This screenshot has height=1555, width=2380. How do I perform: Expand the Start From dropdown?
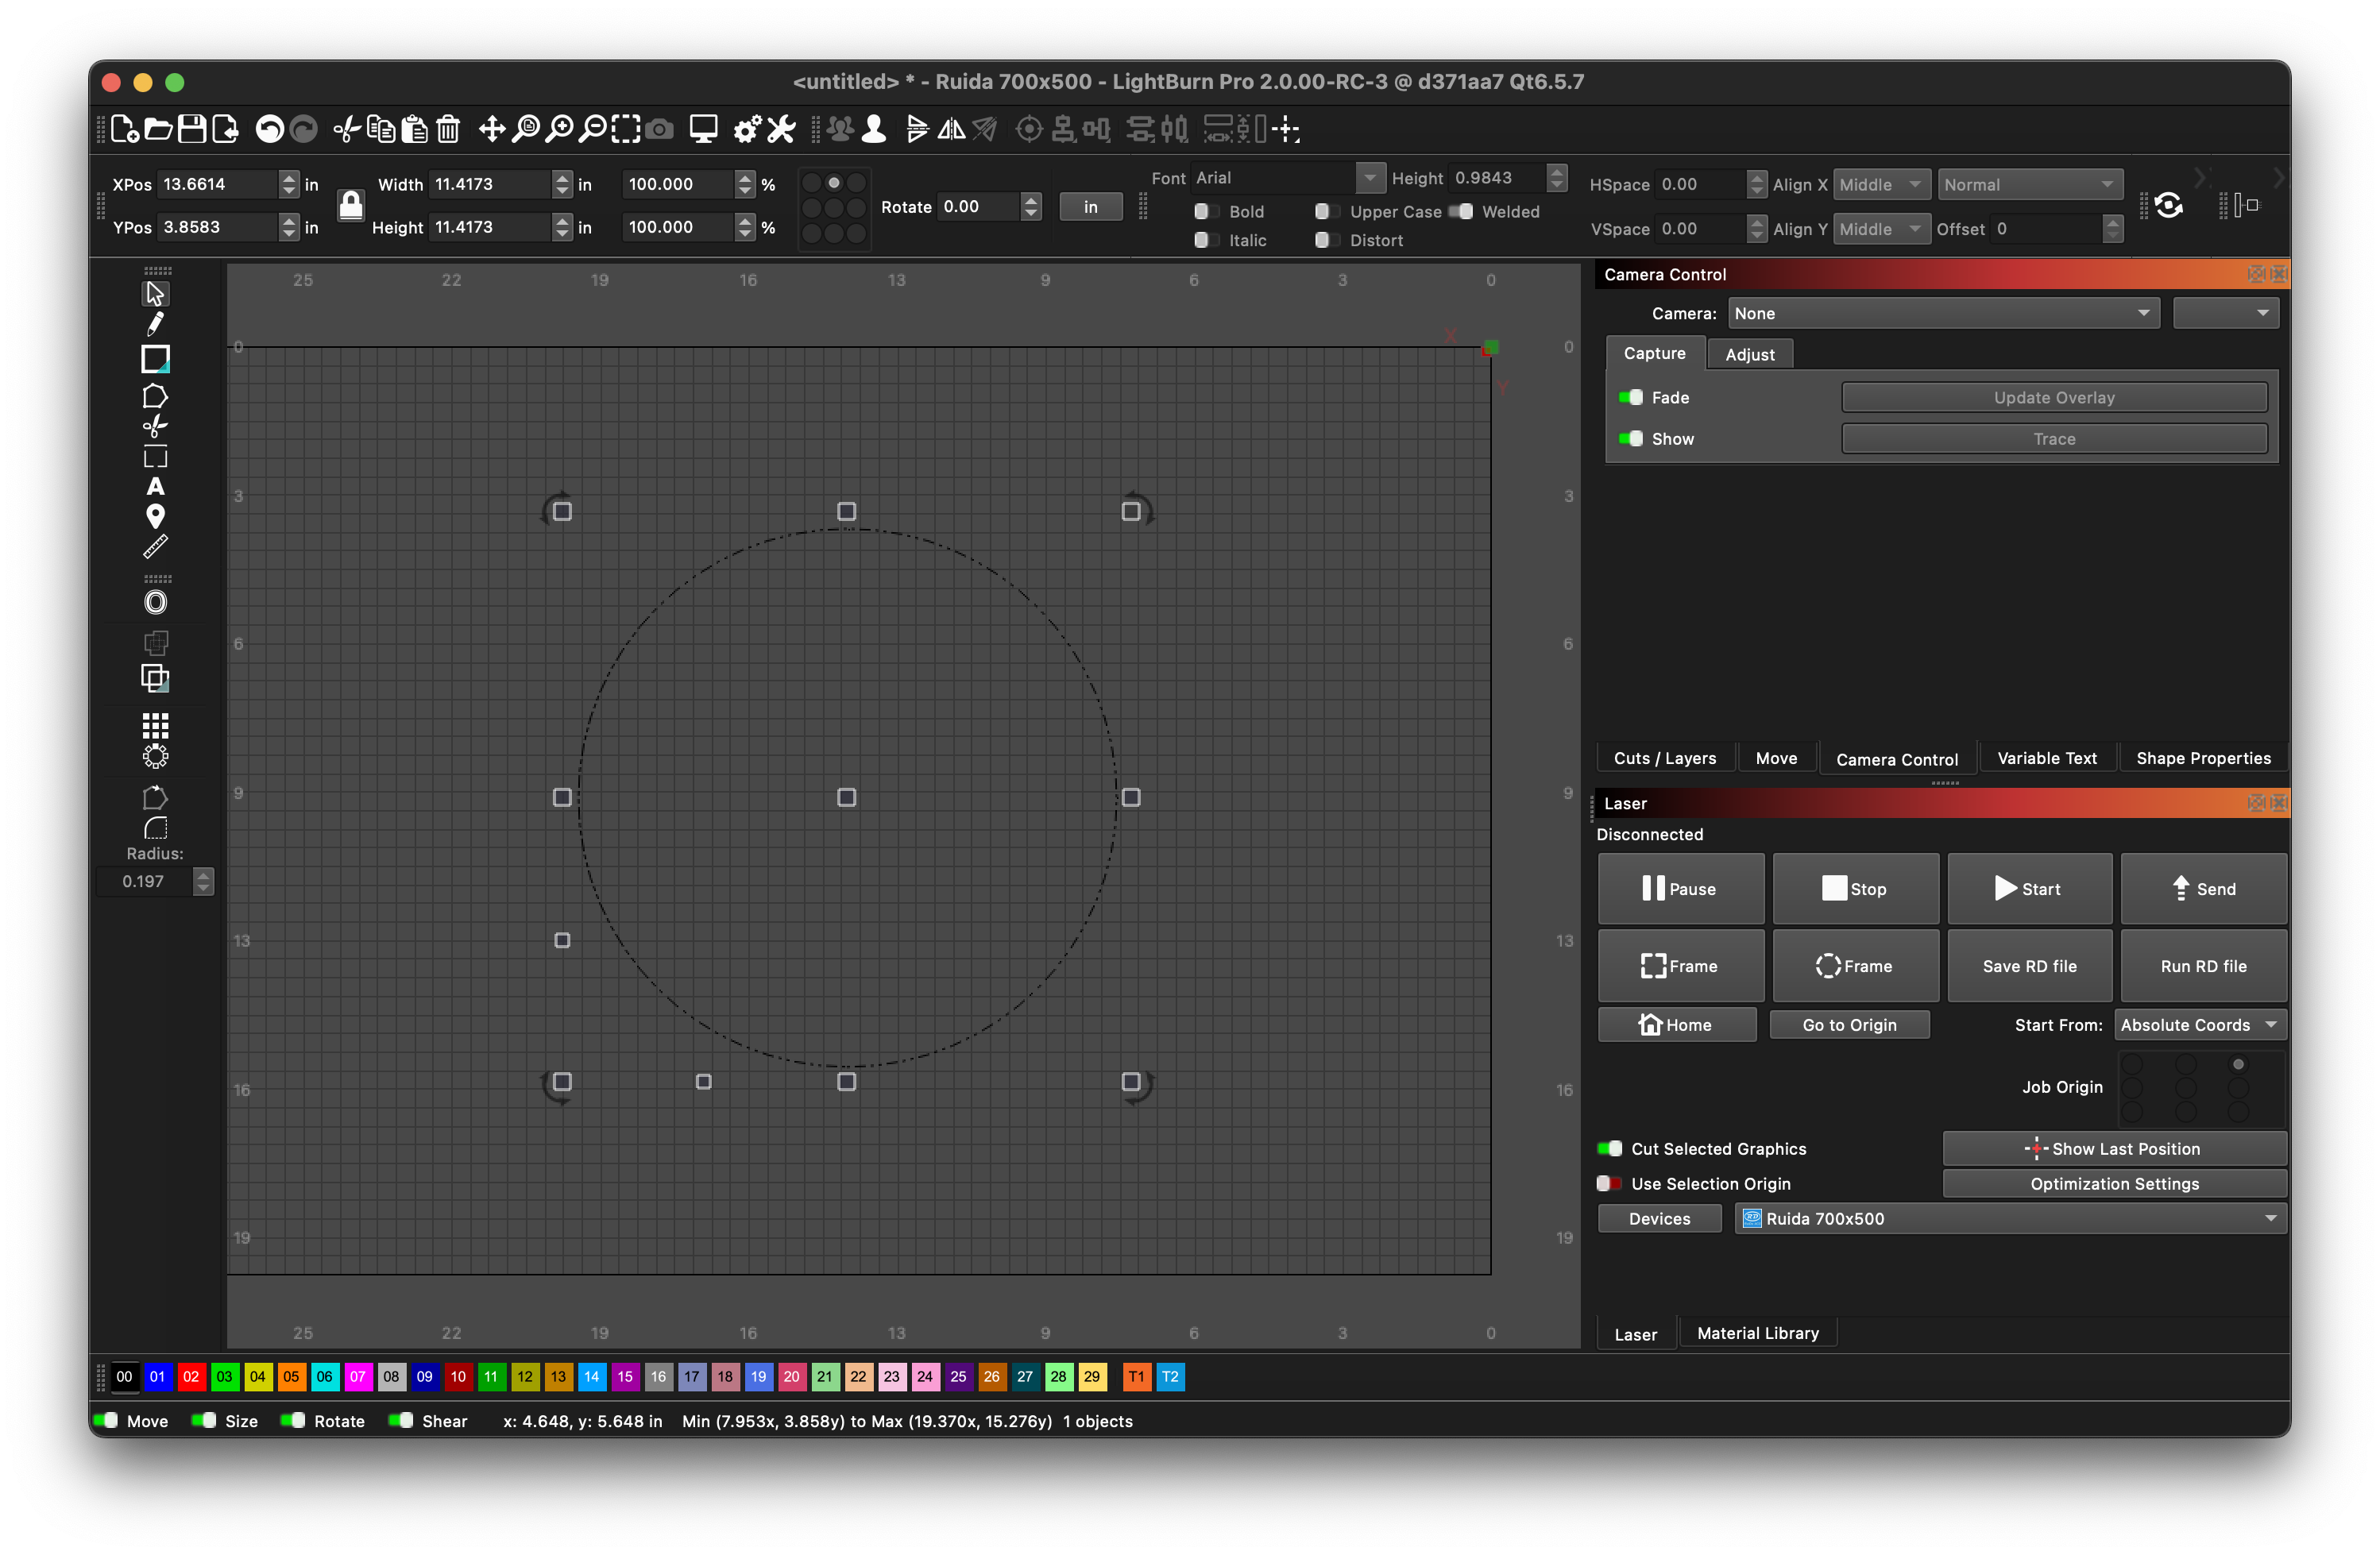pos(2199,1025)
